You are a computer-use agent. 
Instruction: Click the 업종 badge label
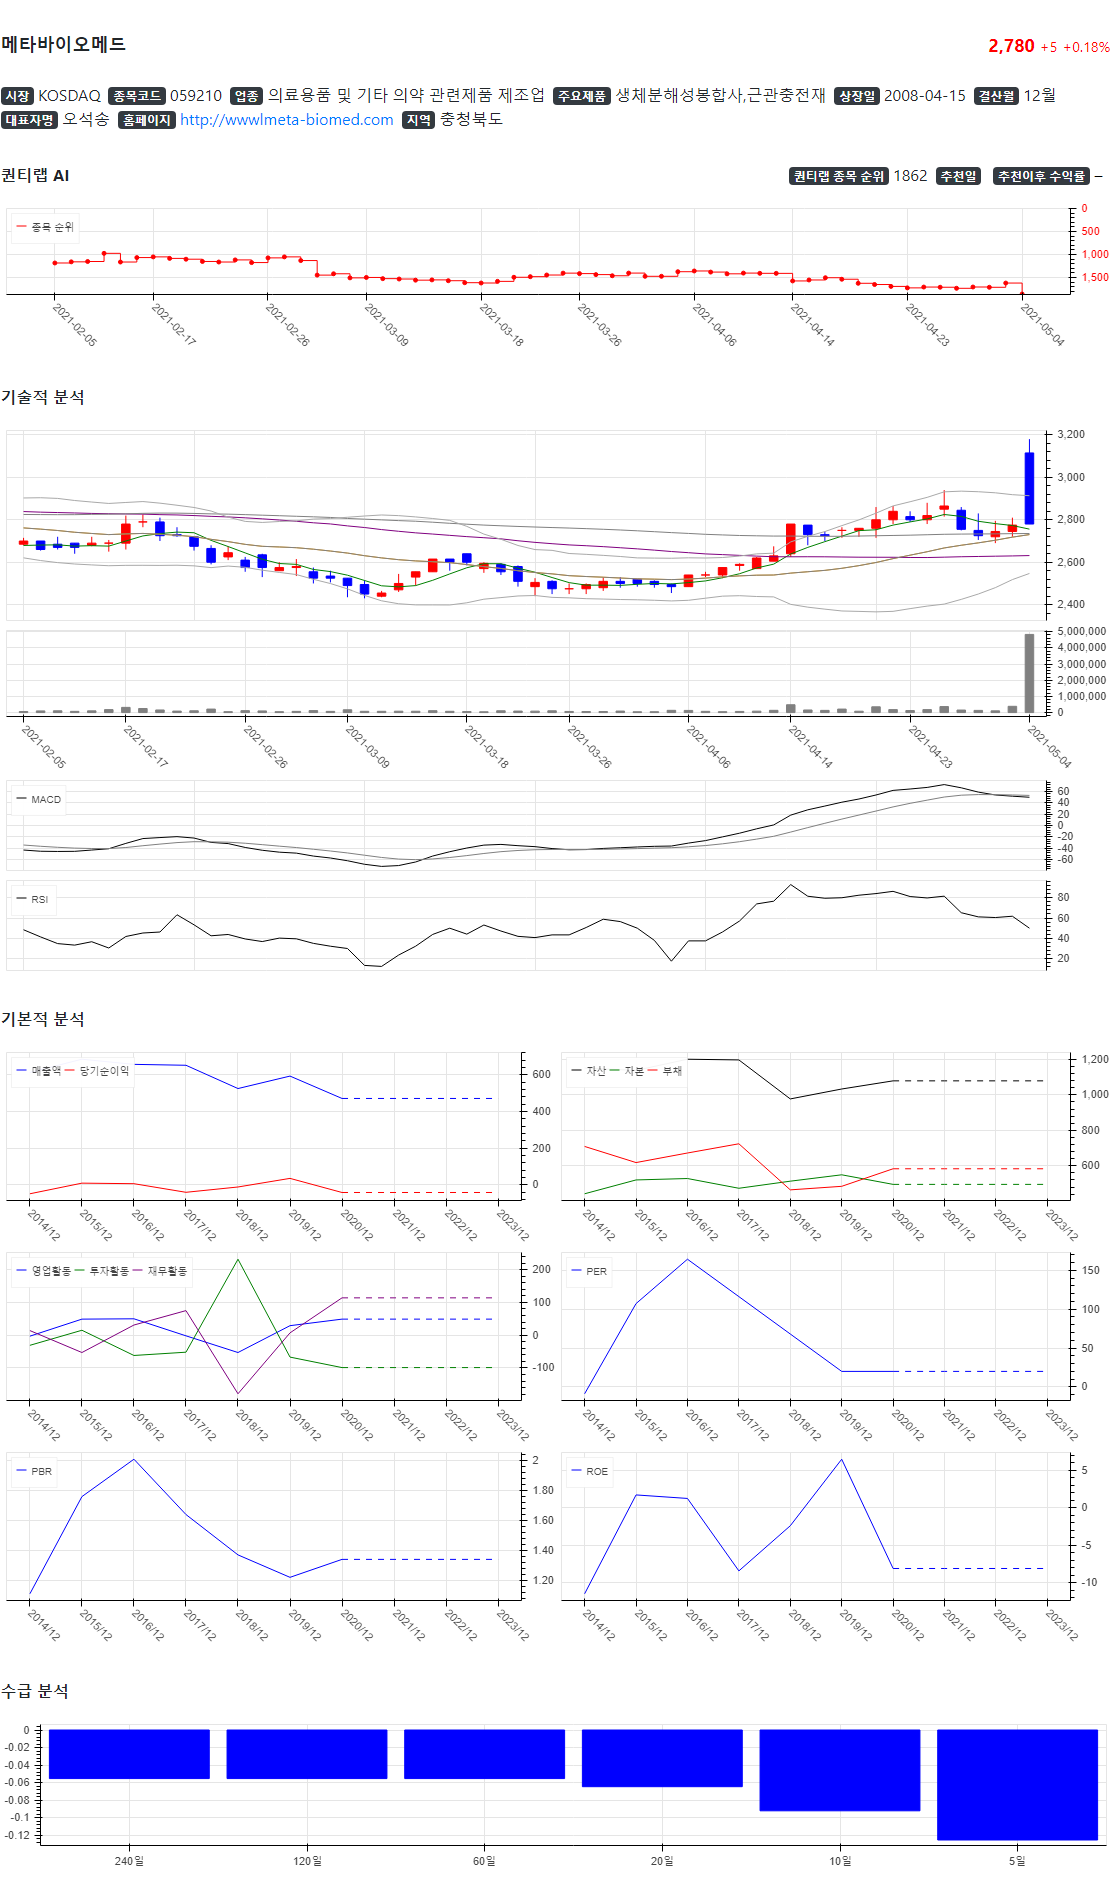pyautogui.click(x=246, y=96)
